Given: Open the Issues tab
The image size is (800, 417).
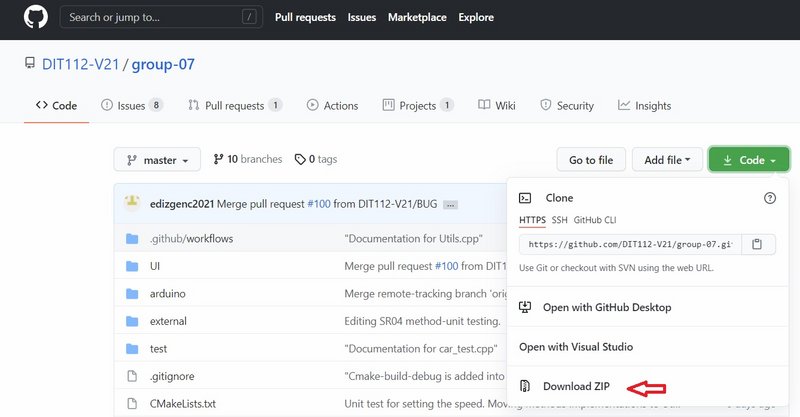Looking at the screenshot, I should 131,106.
